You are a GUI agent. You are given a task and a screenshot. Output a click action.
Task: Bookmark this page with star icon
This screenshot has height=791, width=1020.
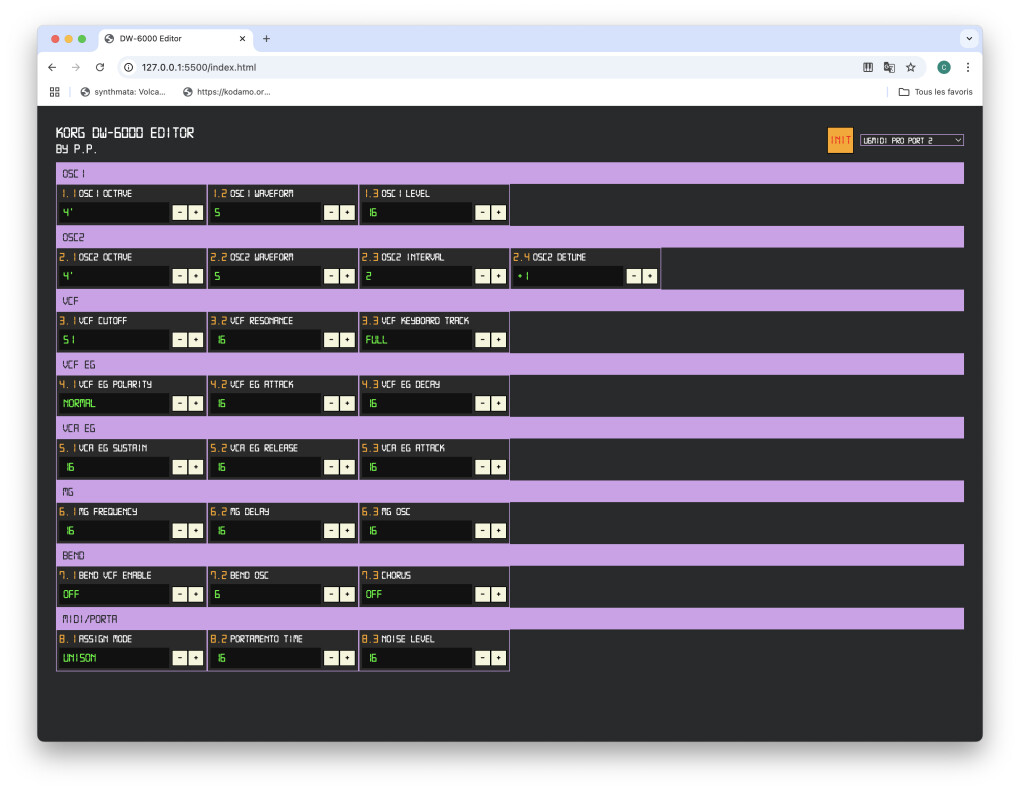point(911,67)
